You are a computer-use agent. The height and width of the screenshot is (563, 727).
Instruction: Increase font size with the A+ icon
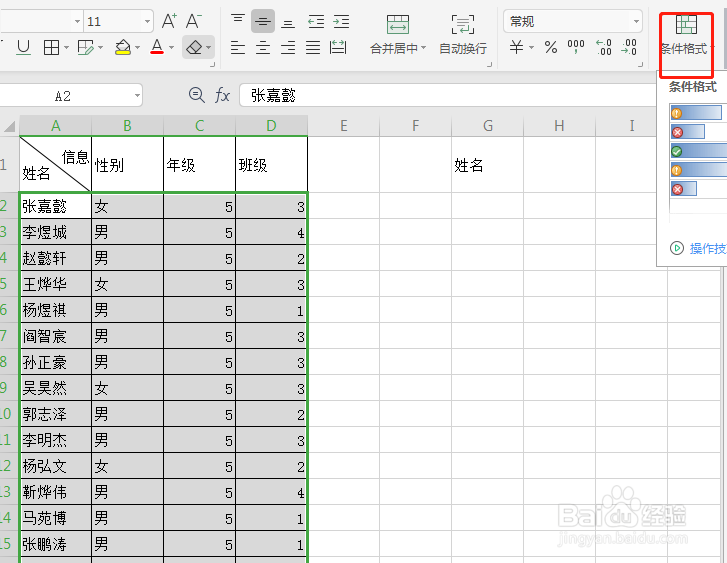pos(169,21)
